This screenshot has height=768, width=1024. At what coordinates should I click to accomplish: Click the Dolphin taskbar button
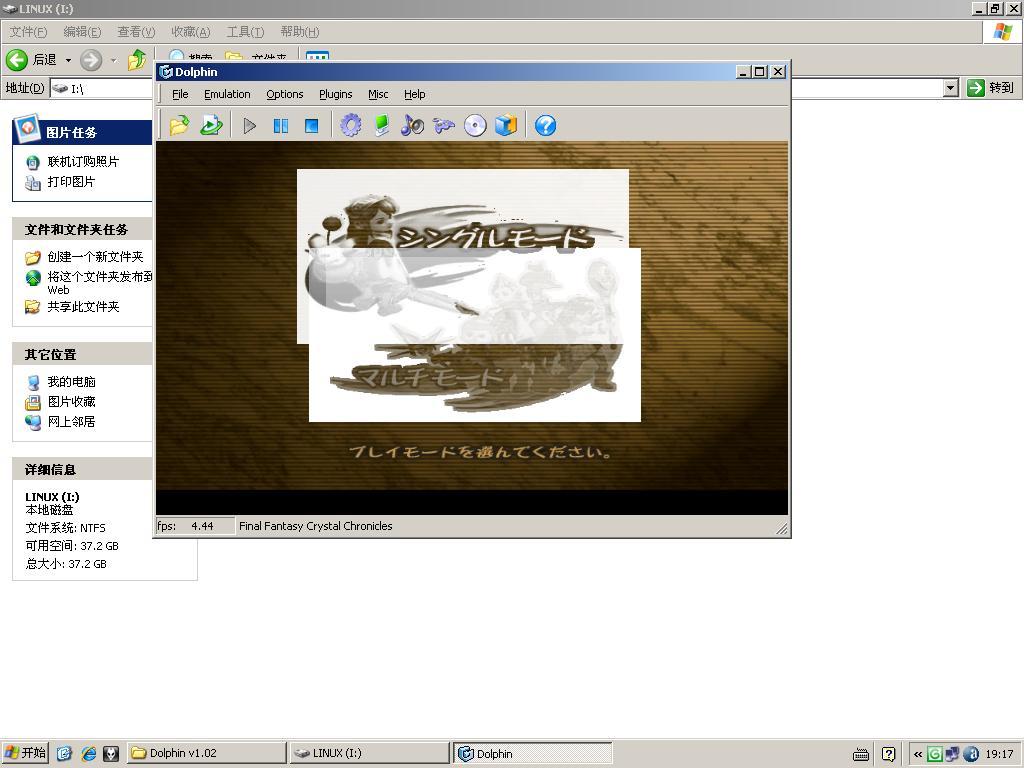click(533, 753)
